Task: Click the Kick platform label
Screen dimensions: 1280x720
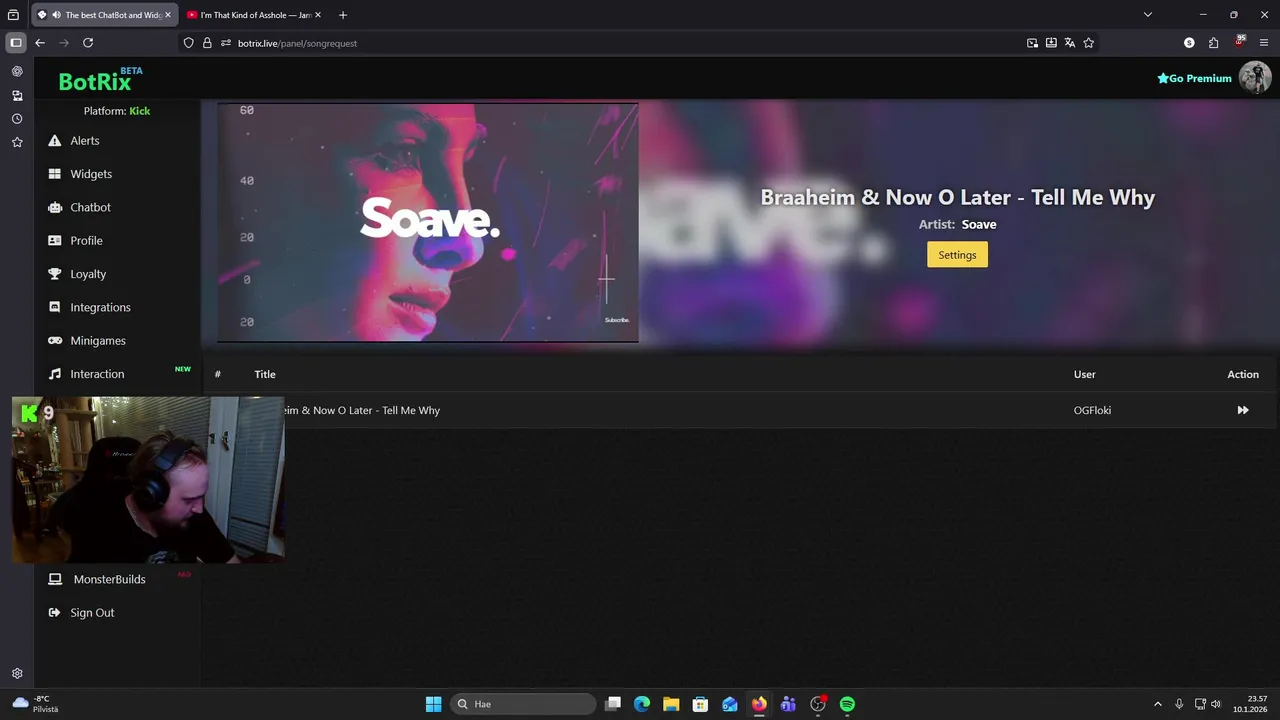Action: [x=140, y=111]
